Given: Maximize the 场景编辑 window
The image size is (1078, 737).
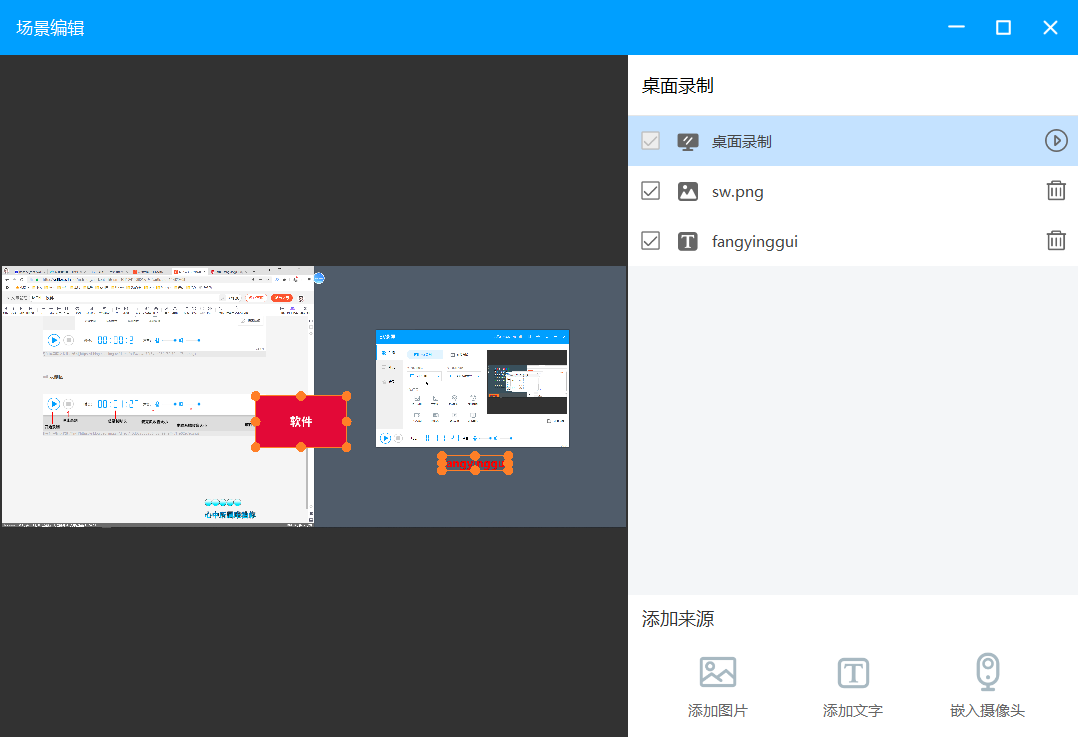Looking at the screenshot, I should pyautogui.click(x=1003, y=28).
